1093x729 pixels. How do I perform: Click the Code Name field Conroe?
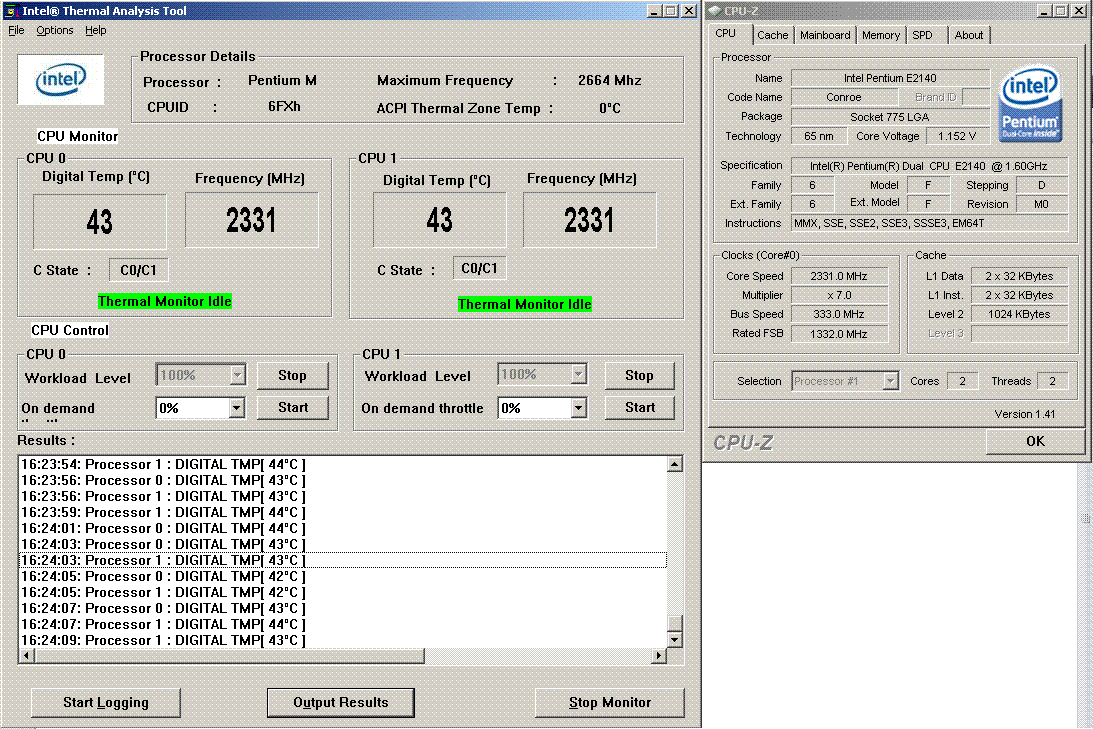843,98
